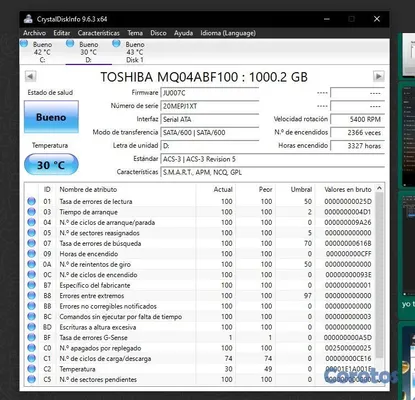Click the Peor column header

click(x=256, y=189)
